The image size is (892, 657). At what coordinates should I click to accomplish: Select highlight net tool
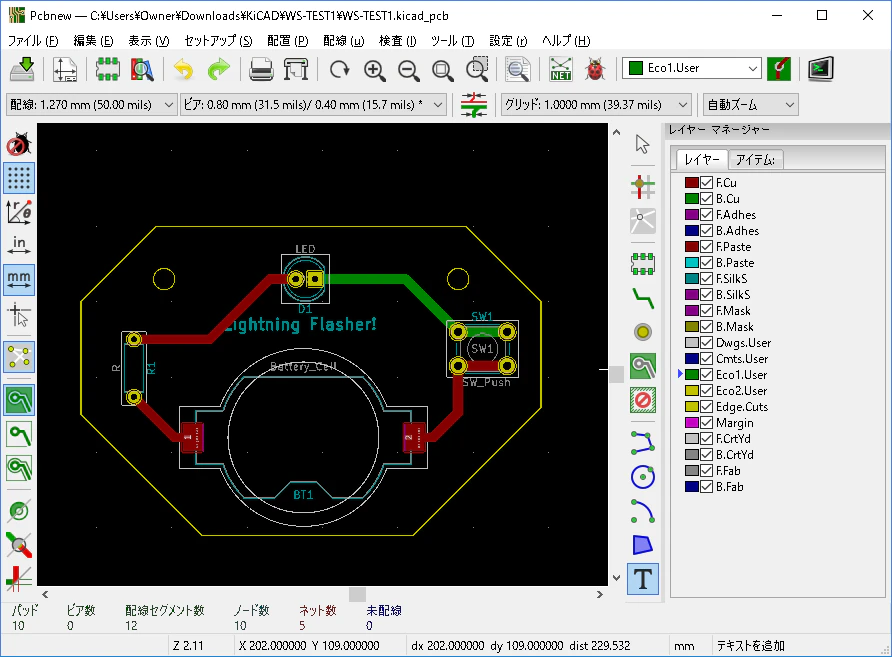(x=642, y=186)
